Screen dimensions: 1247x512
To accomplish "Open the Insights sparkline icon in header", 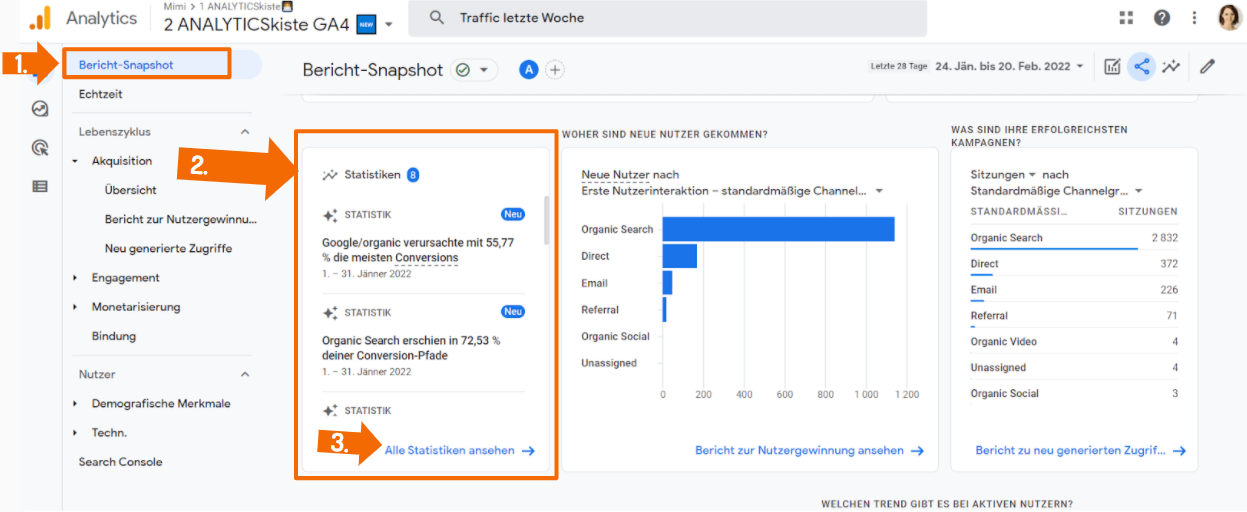I will tap(1170, 67).
